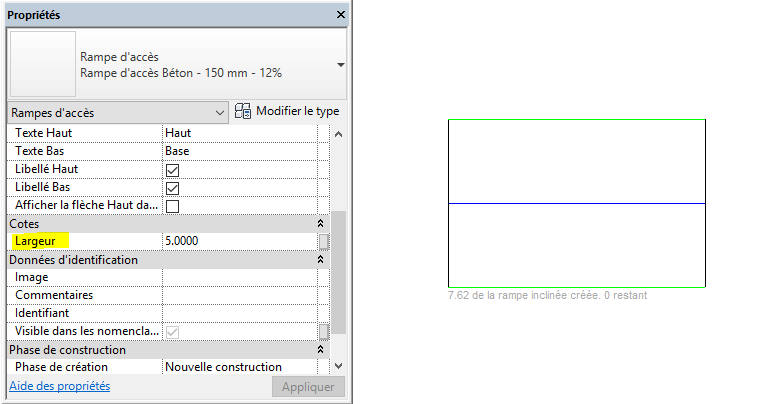Image resolution: width=768 pixels, height=404 pixels.
Task: Click the Appliquer button
Action: pos(308,387)
